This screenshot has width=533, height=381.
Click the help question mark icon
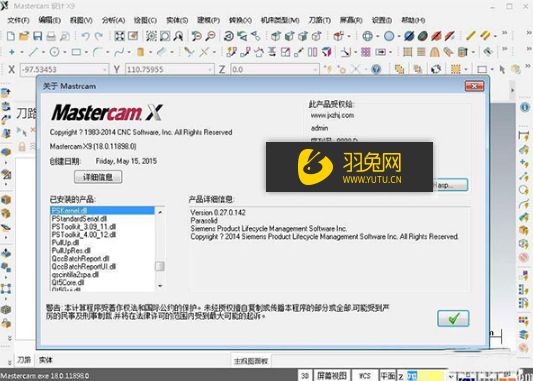(x=376, y=69)
